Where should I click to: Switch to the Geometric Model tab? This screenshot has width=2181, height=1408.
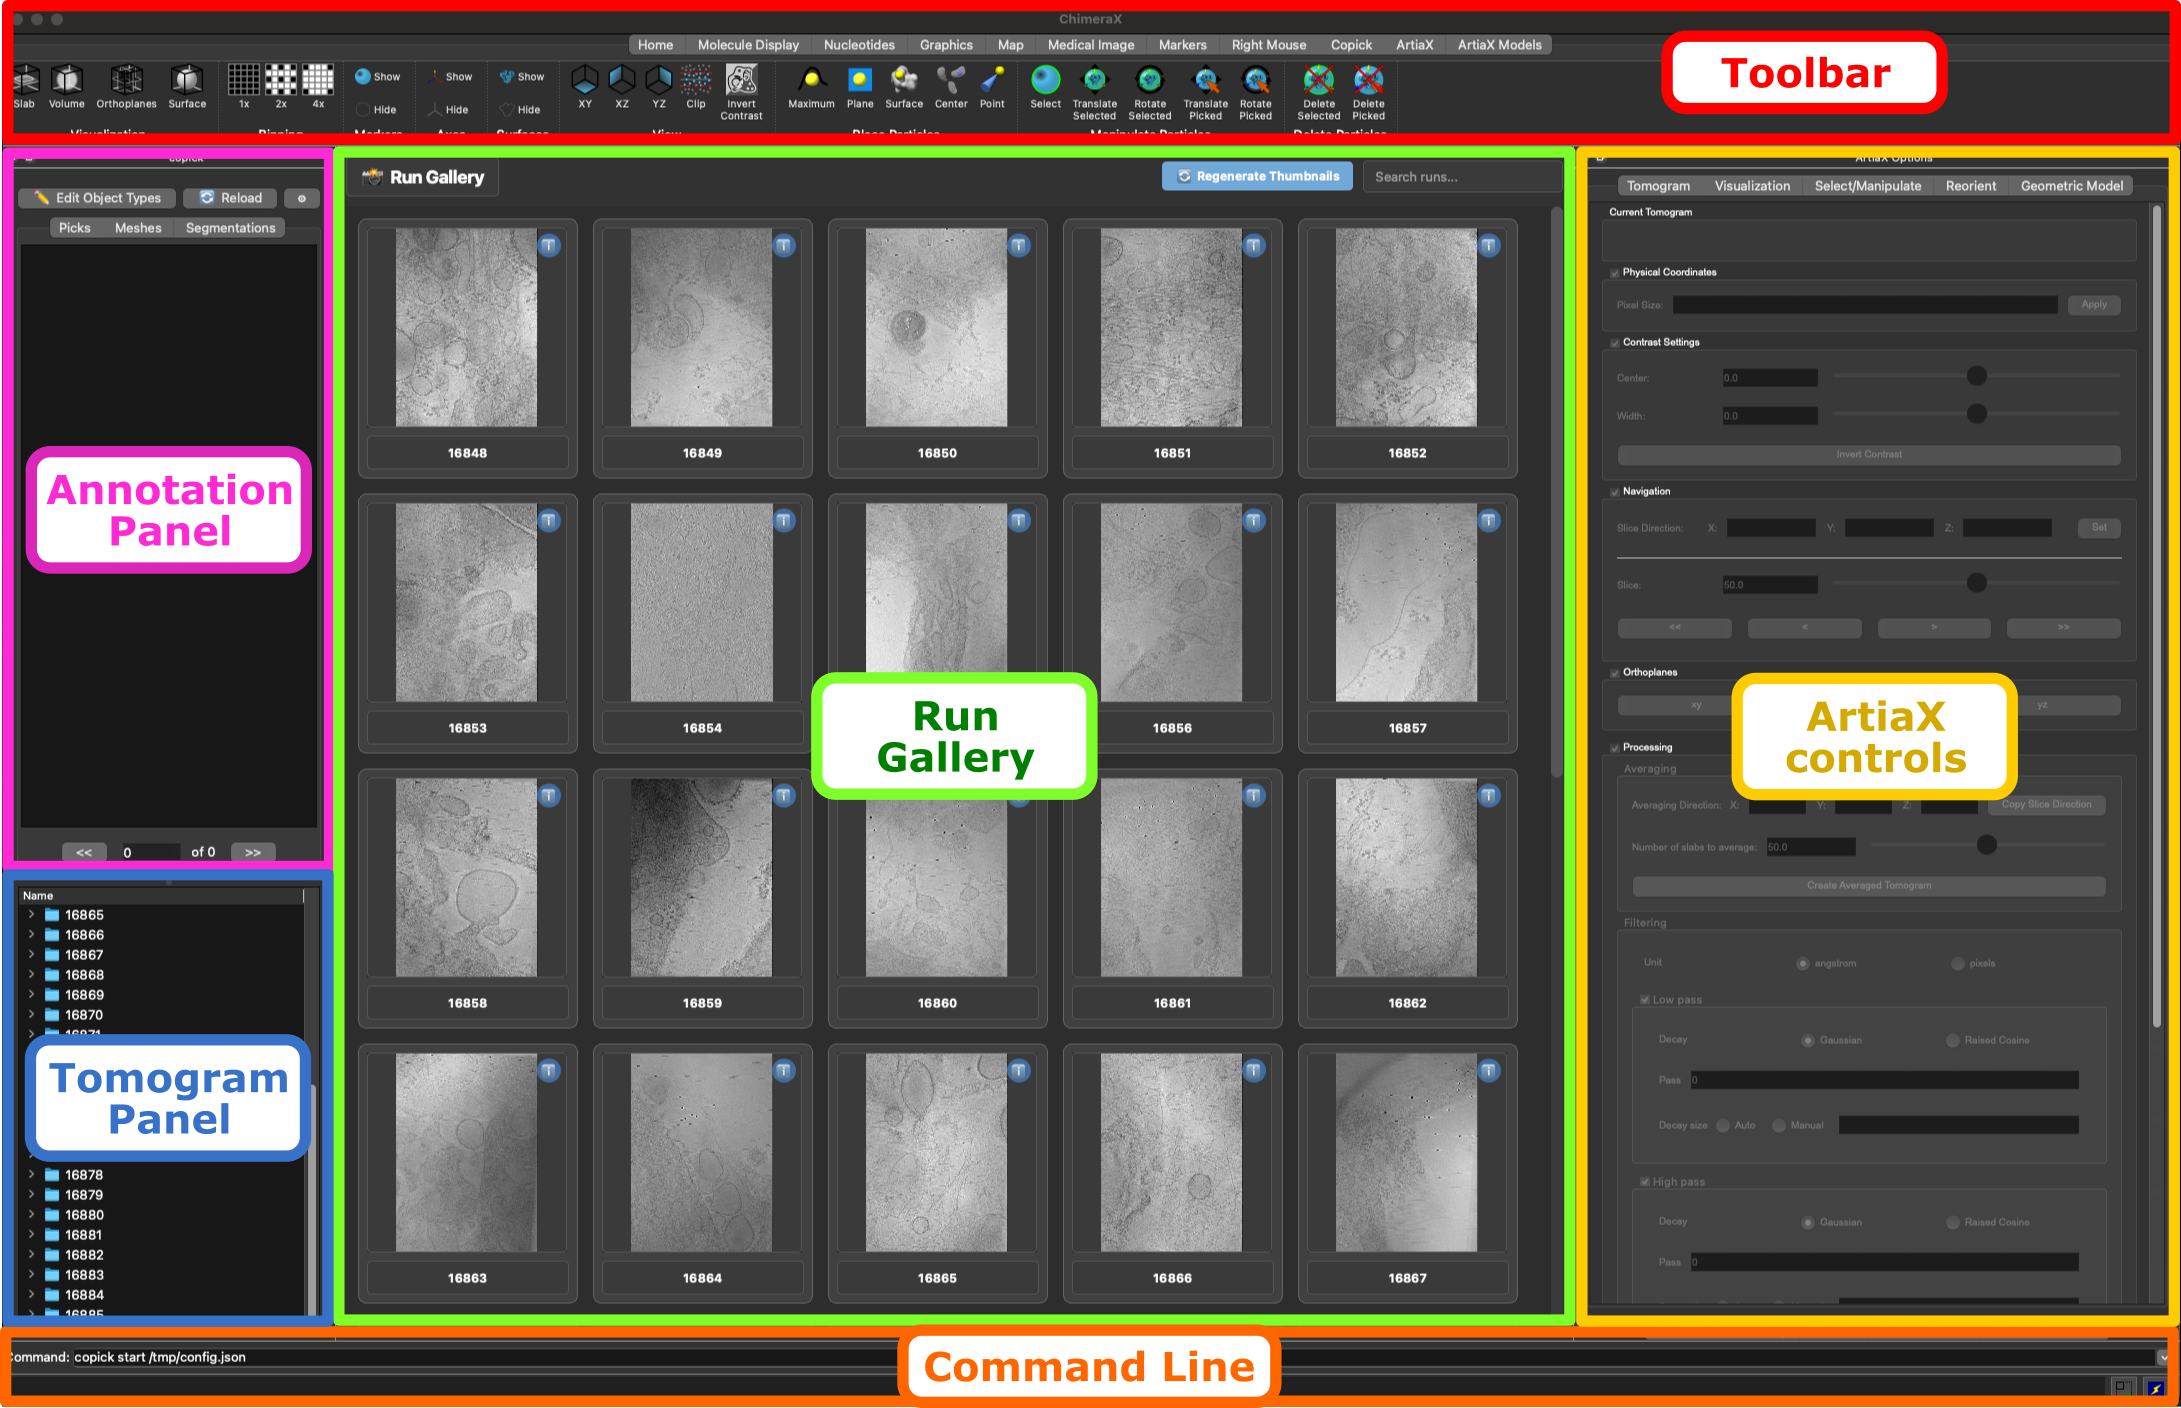coord(2071,185)
